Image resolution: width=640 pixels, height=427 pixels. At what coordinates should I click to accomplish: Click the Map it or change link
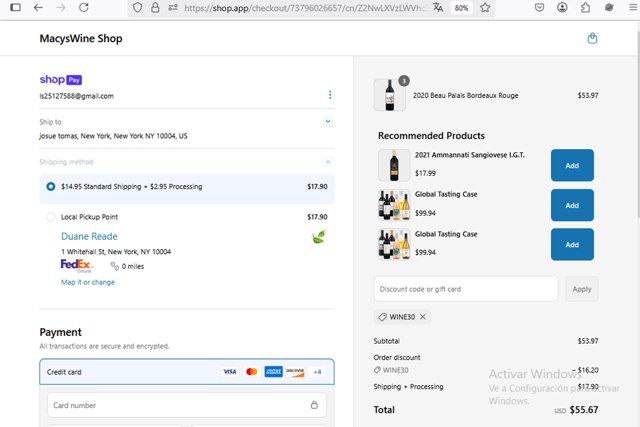click(x=88, y=282)
